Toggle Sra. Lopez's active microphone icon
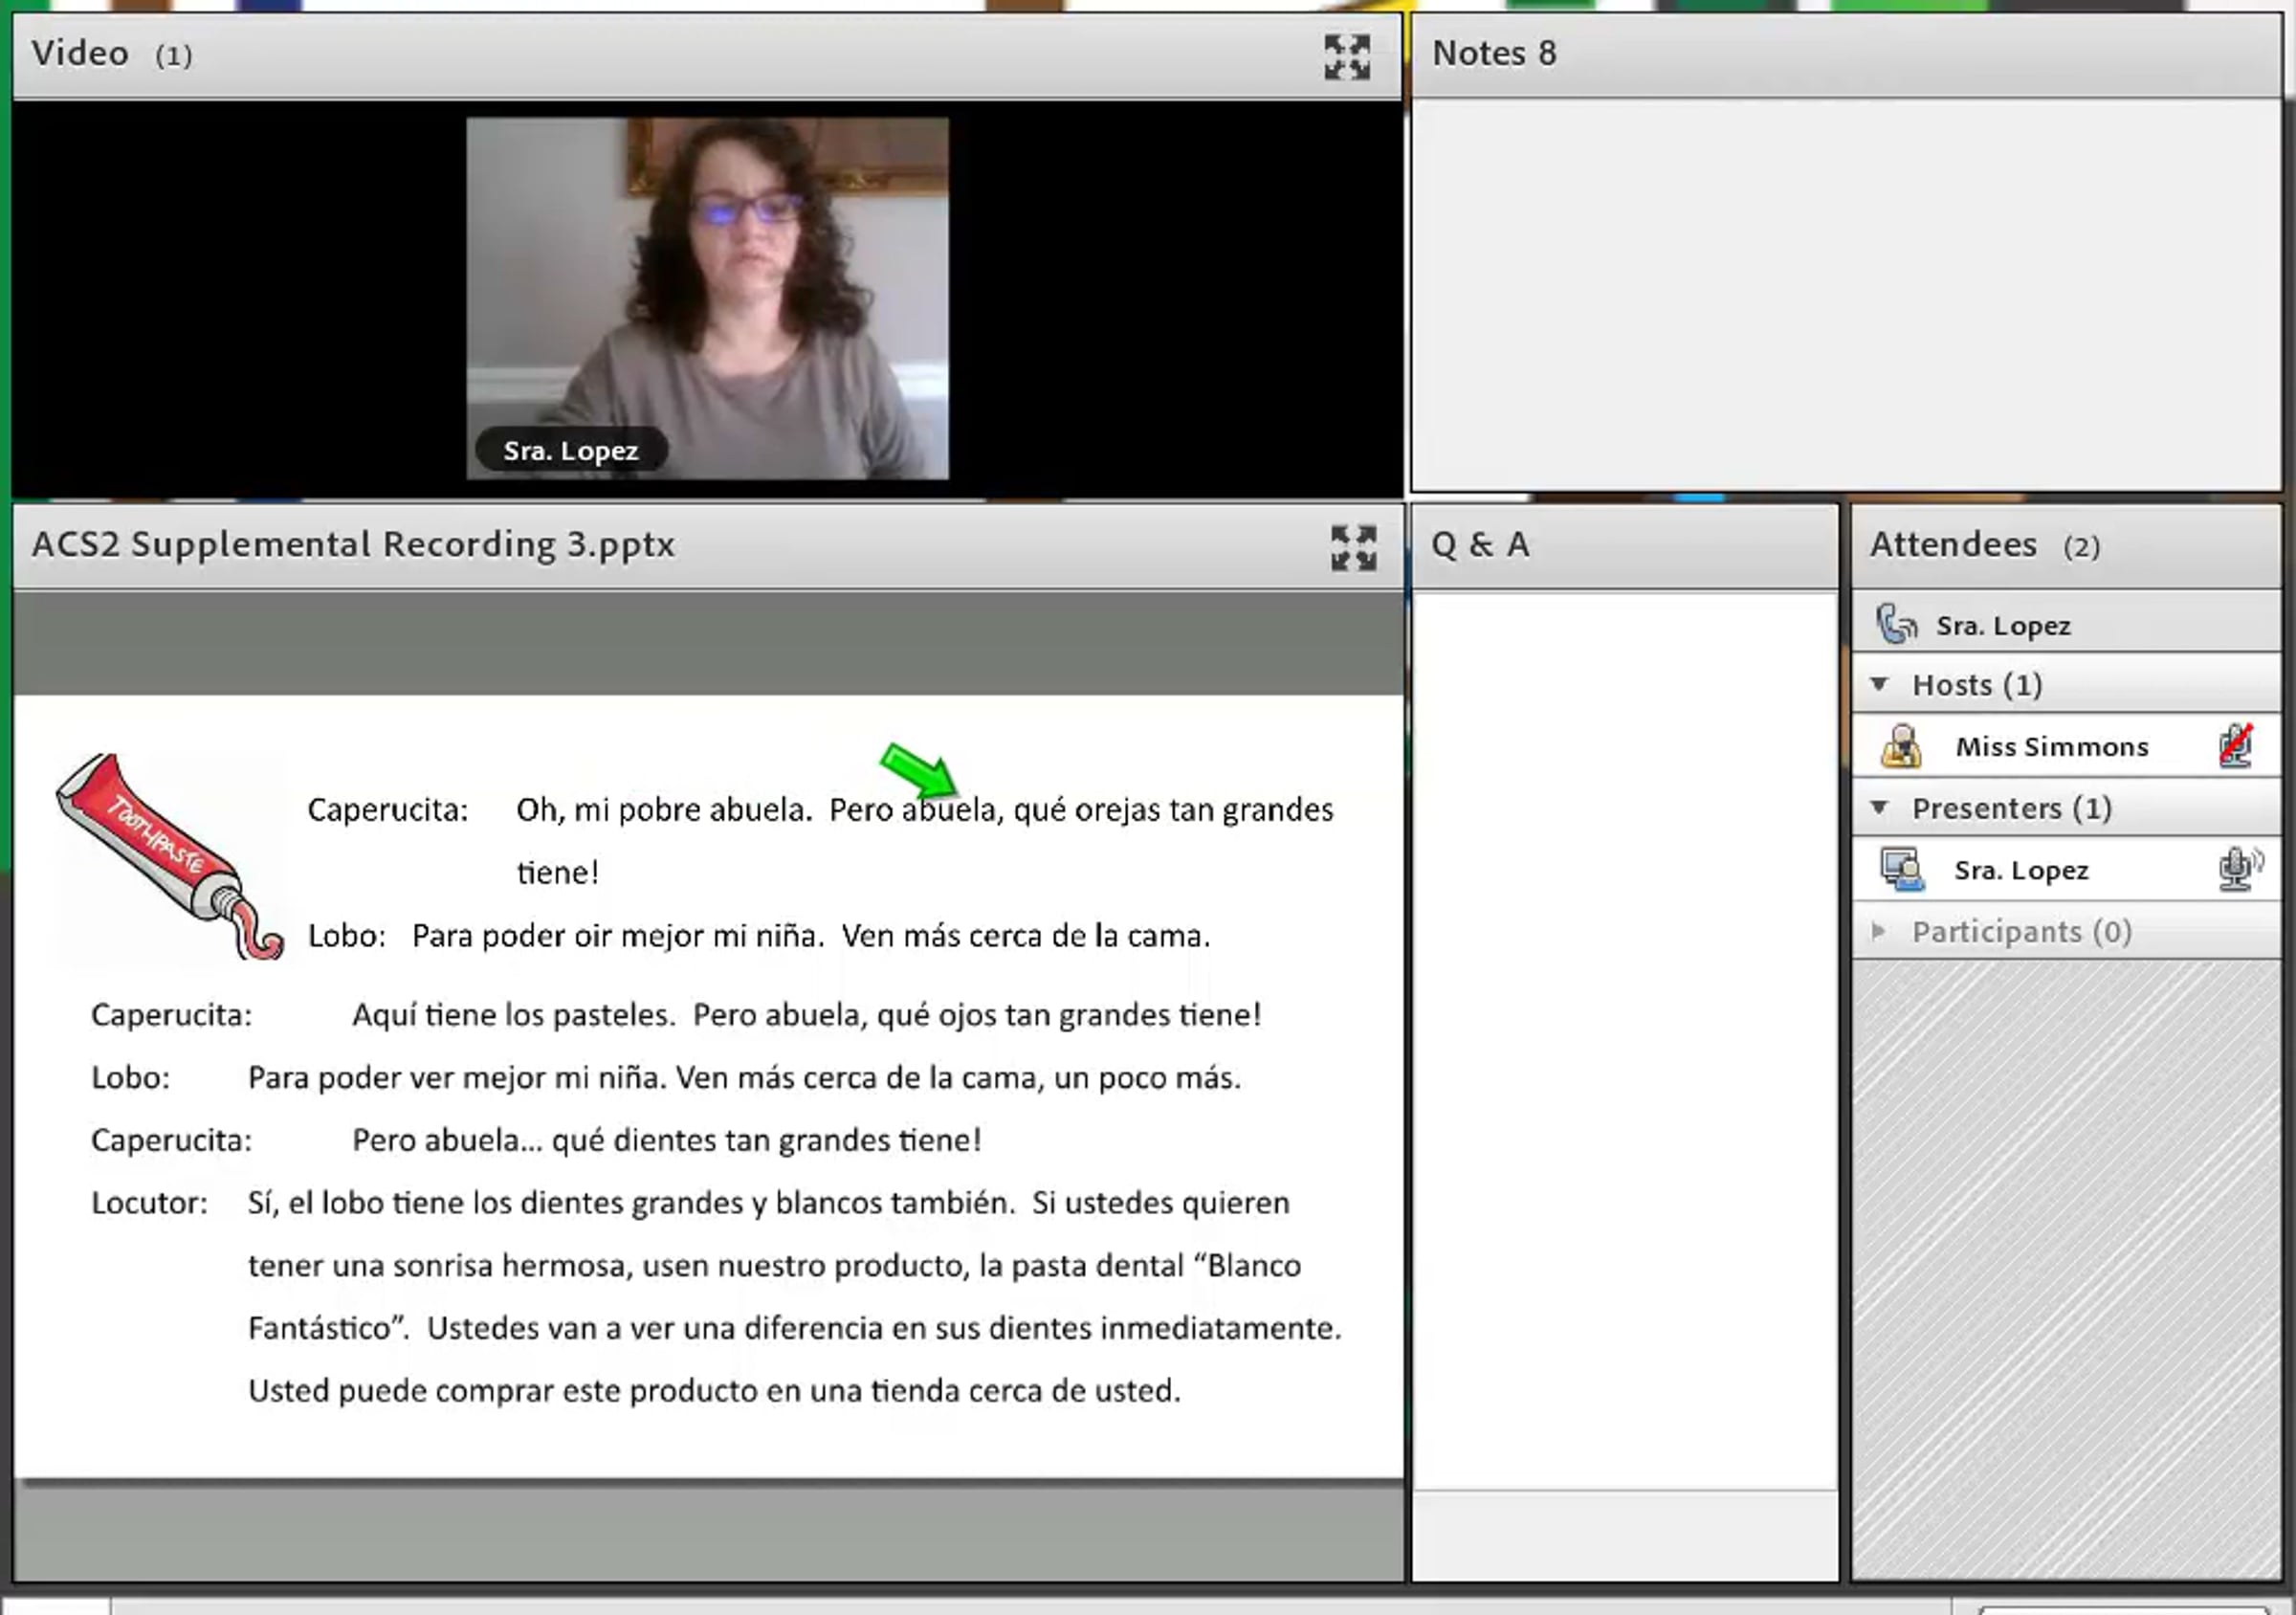 2238,868
